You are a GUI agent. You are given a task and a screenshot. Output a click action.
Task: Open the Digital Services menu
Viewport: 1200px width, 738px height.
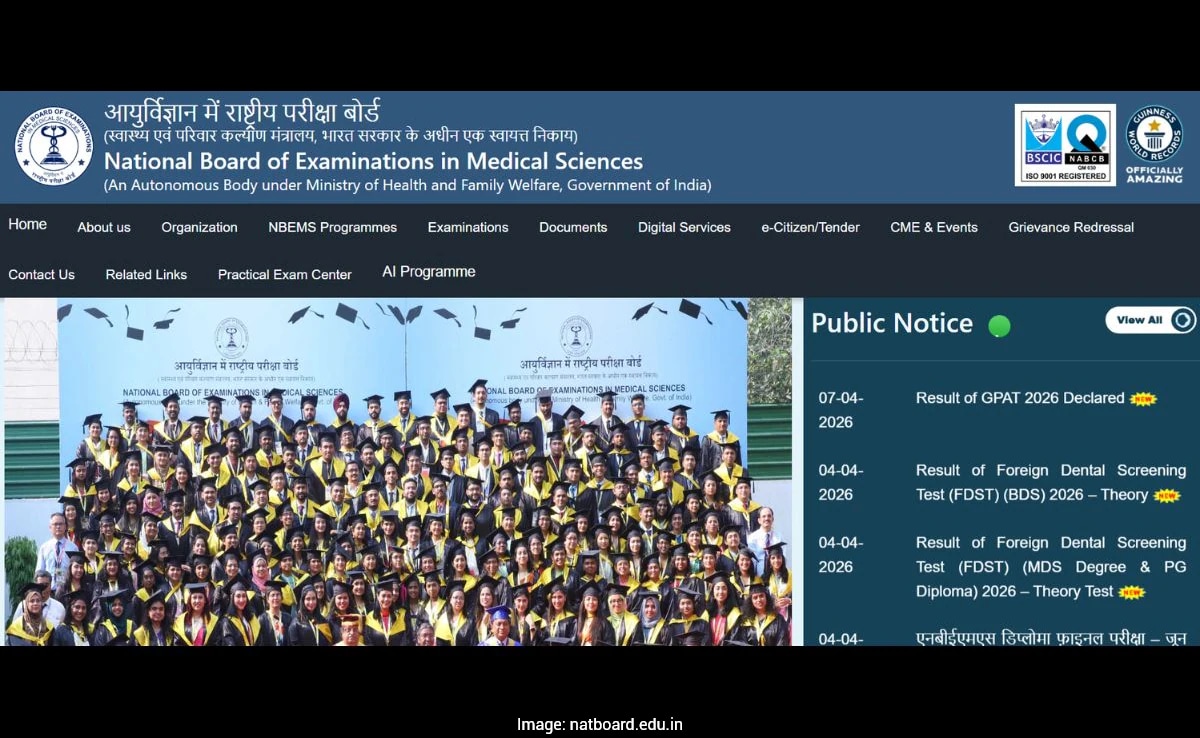tap(684, 228)
